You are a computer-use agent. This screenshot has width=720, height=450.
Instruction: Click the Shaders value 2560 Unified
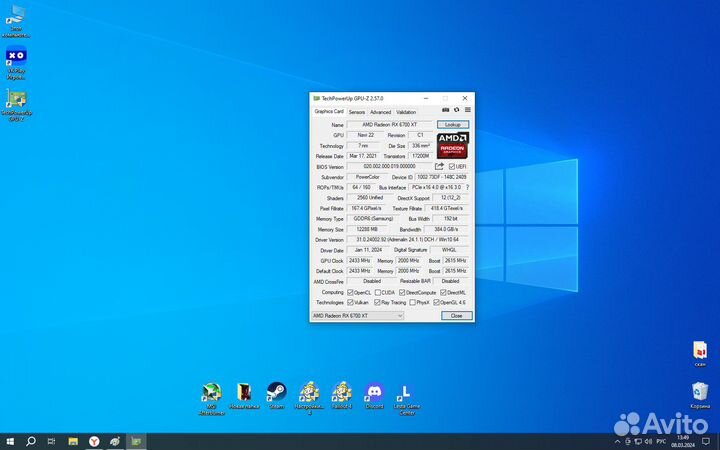pos(370,197)
